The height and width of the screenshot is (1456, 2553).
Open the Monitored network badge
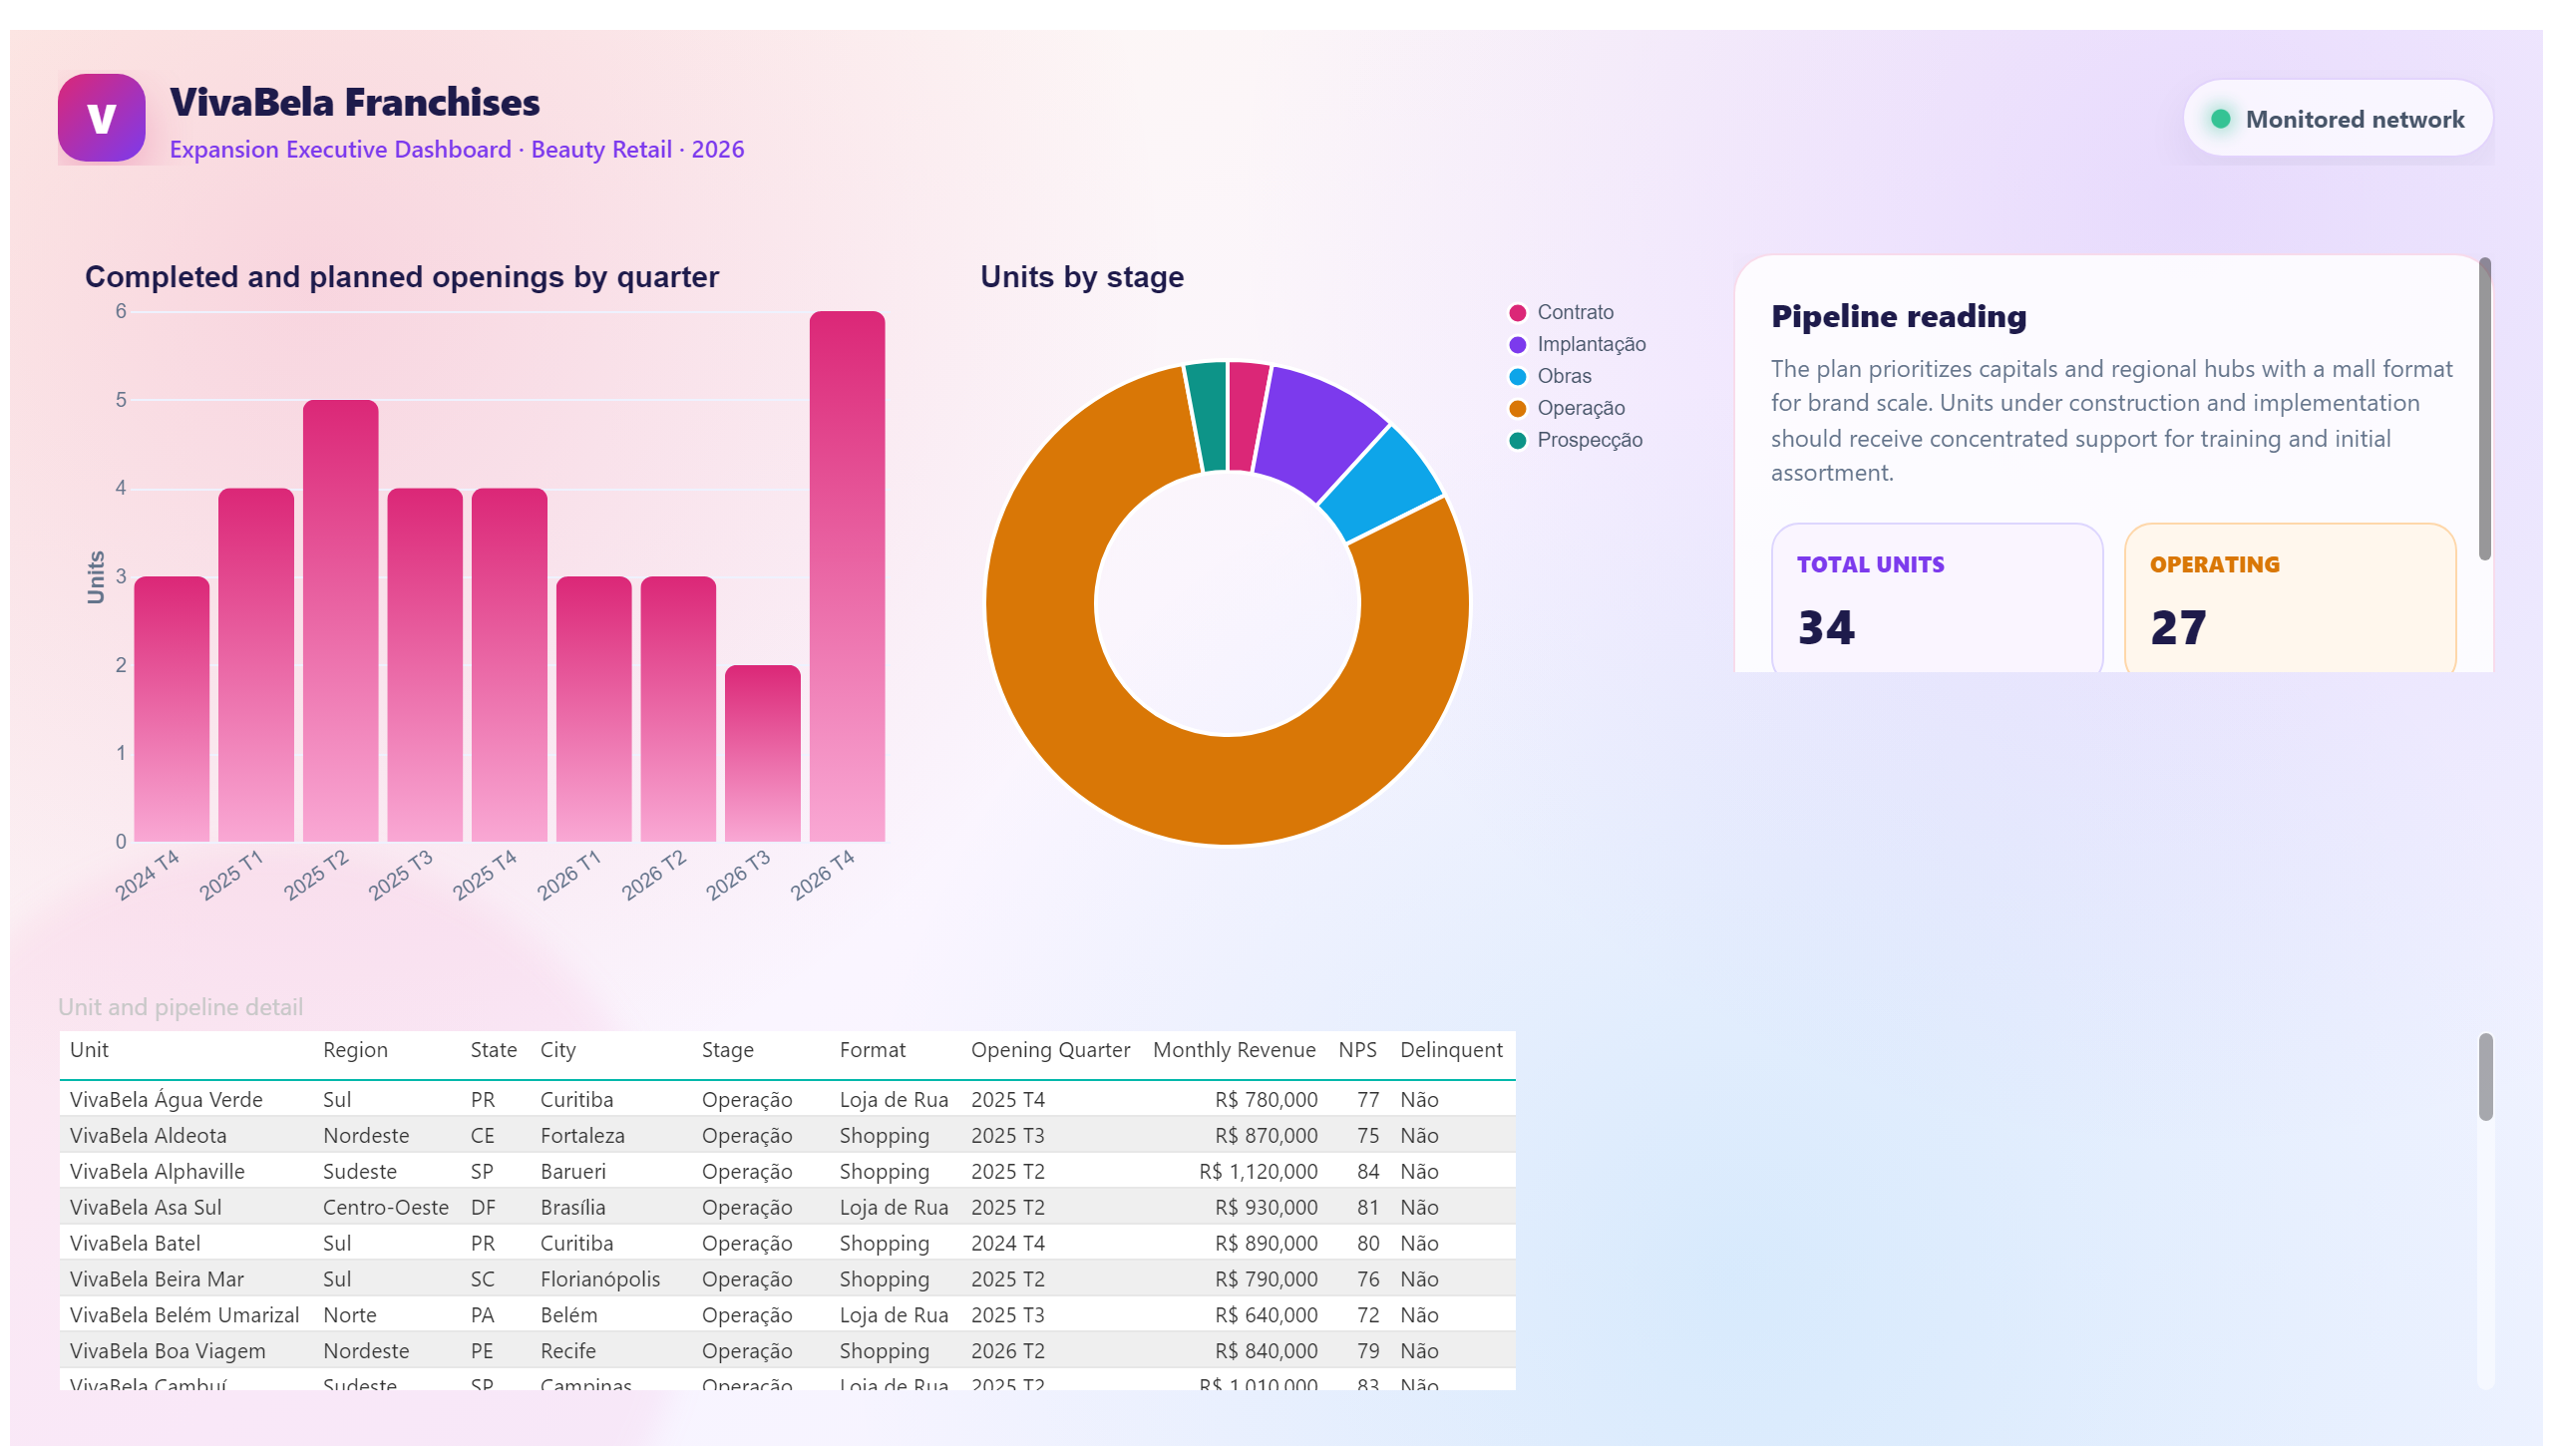pyautogui.click(x=2337, y=119)
